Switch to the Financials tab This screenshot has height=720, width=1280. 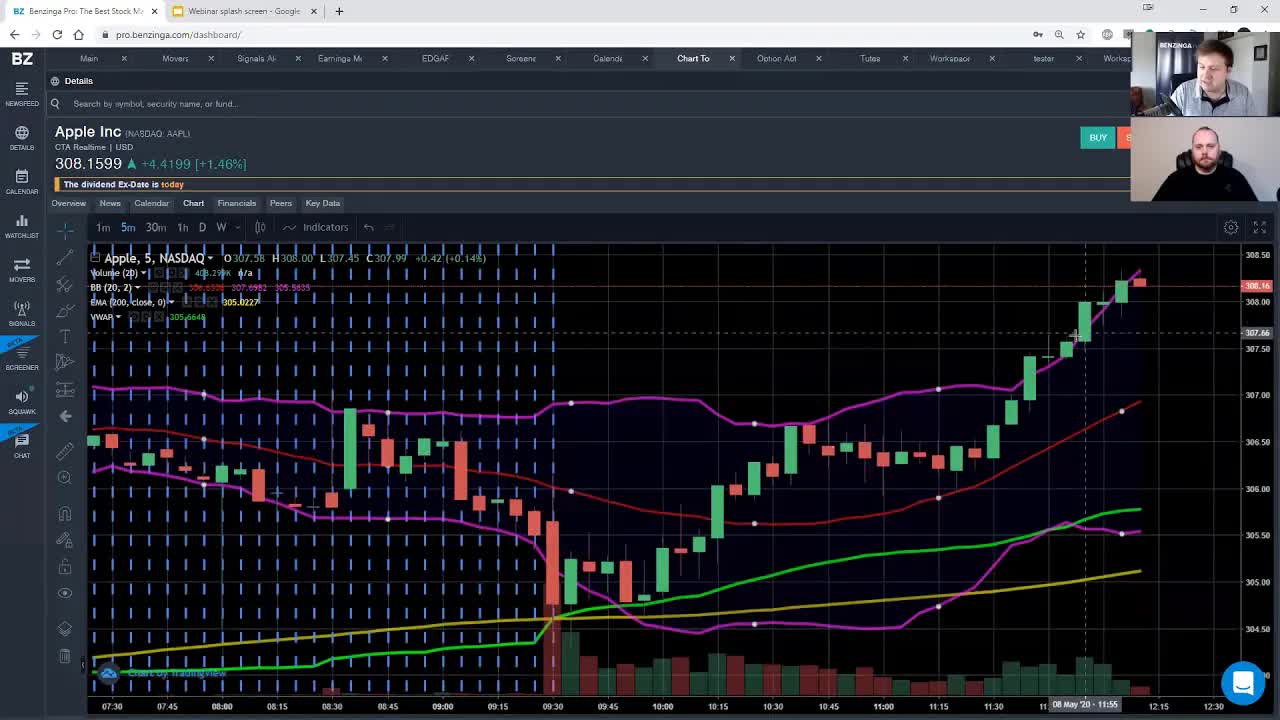tap(237, 203)
